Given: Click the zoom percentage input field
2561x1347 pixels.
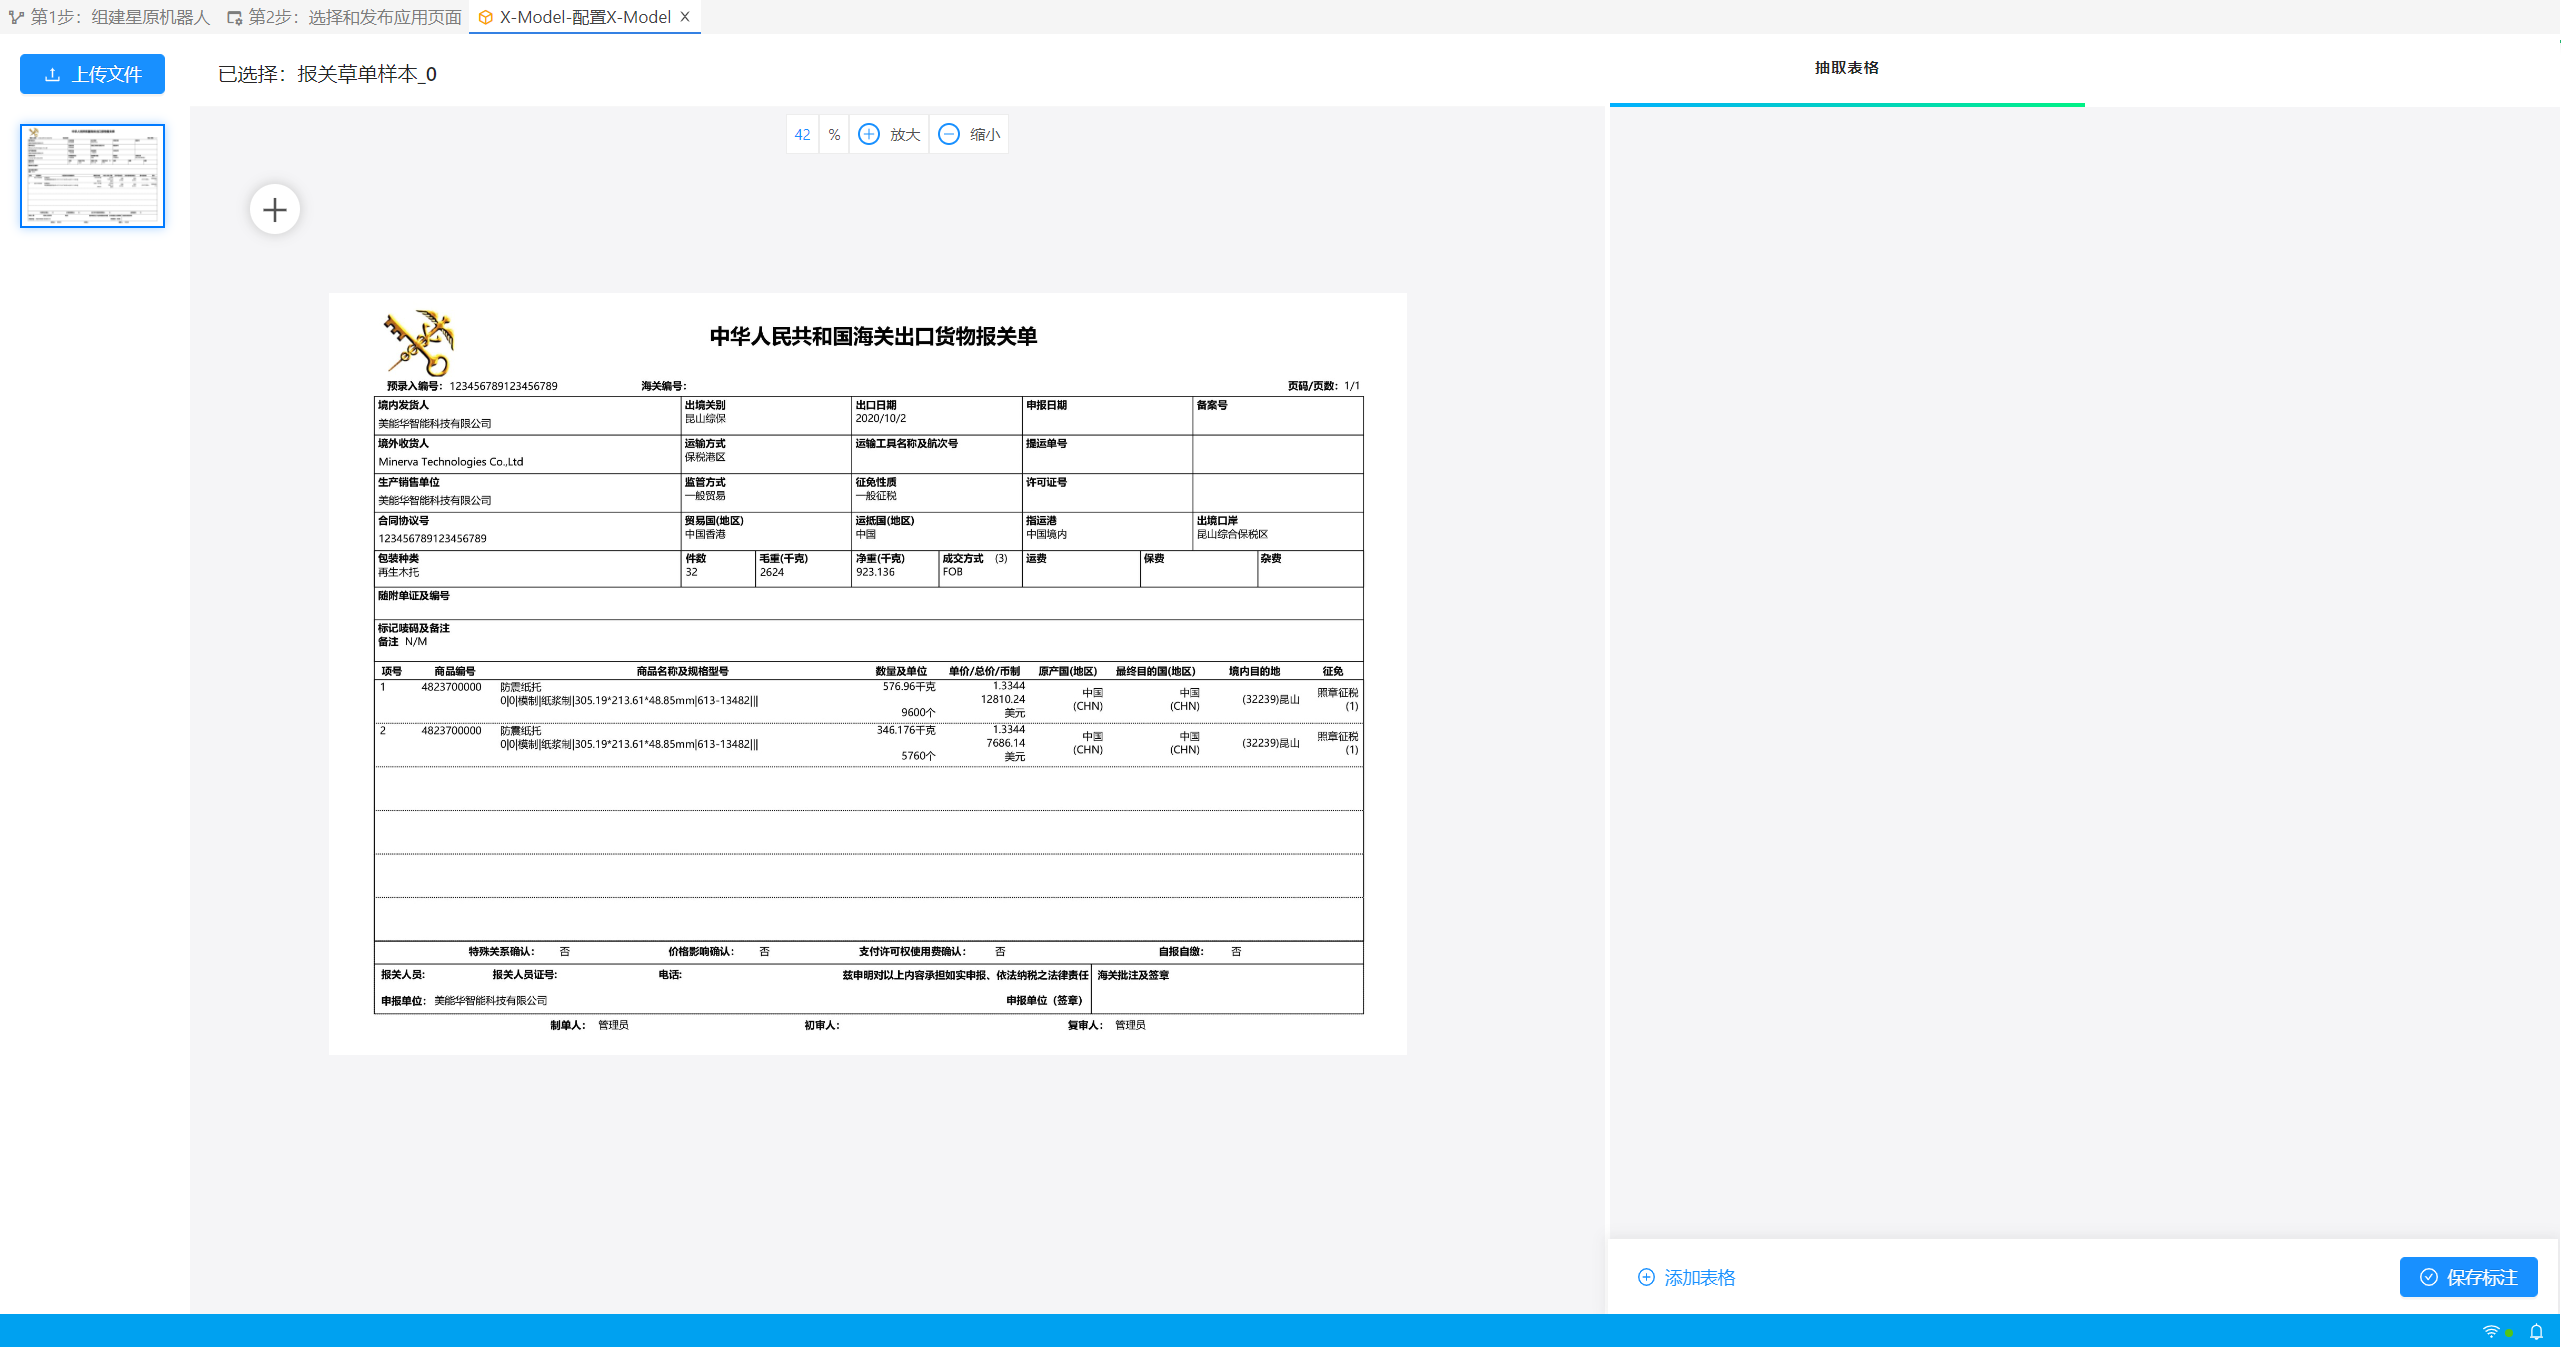Looking at the screenshot, I should coord(802,134).
